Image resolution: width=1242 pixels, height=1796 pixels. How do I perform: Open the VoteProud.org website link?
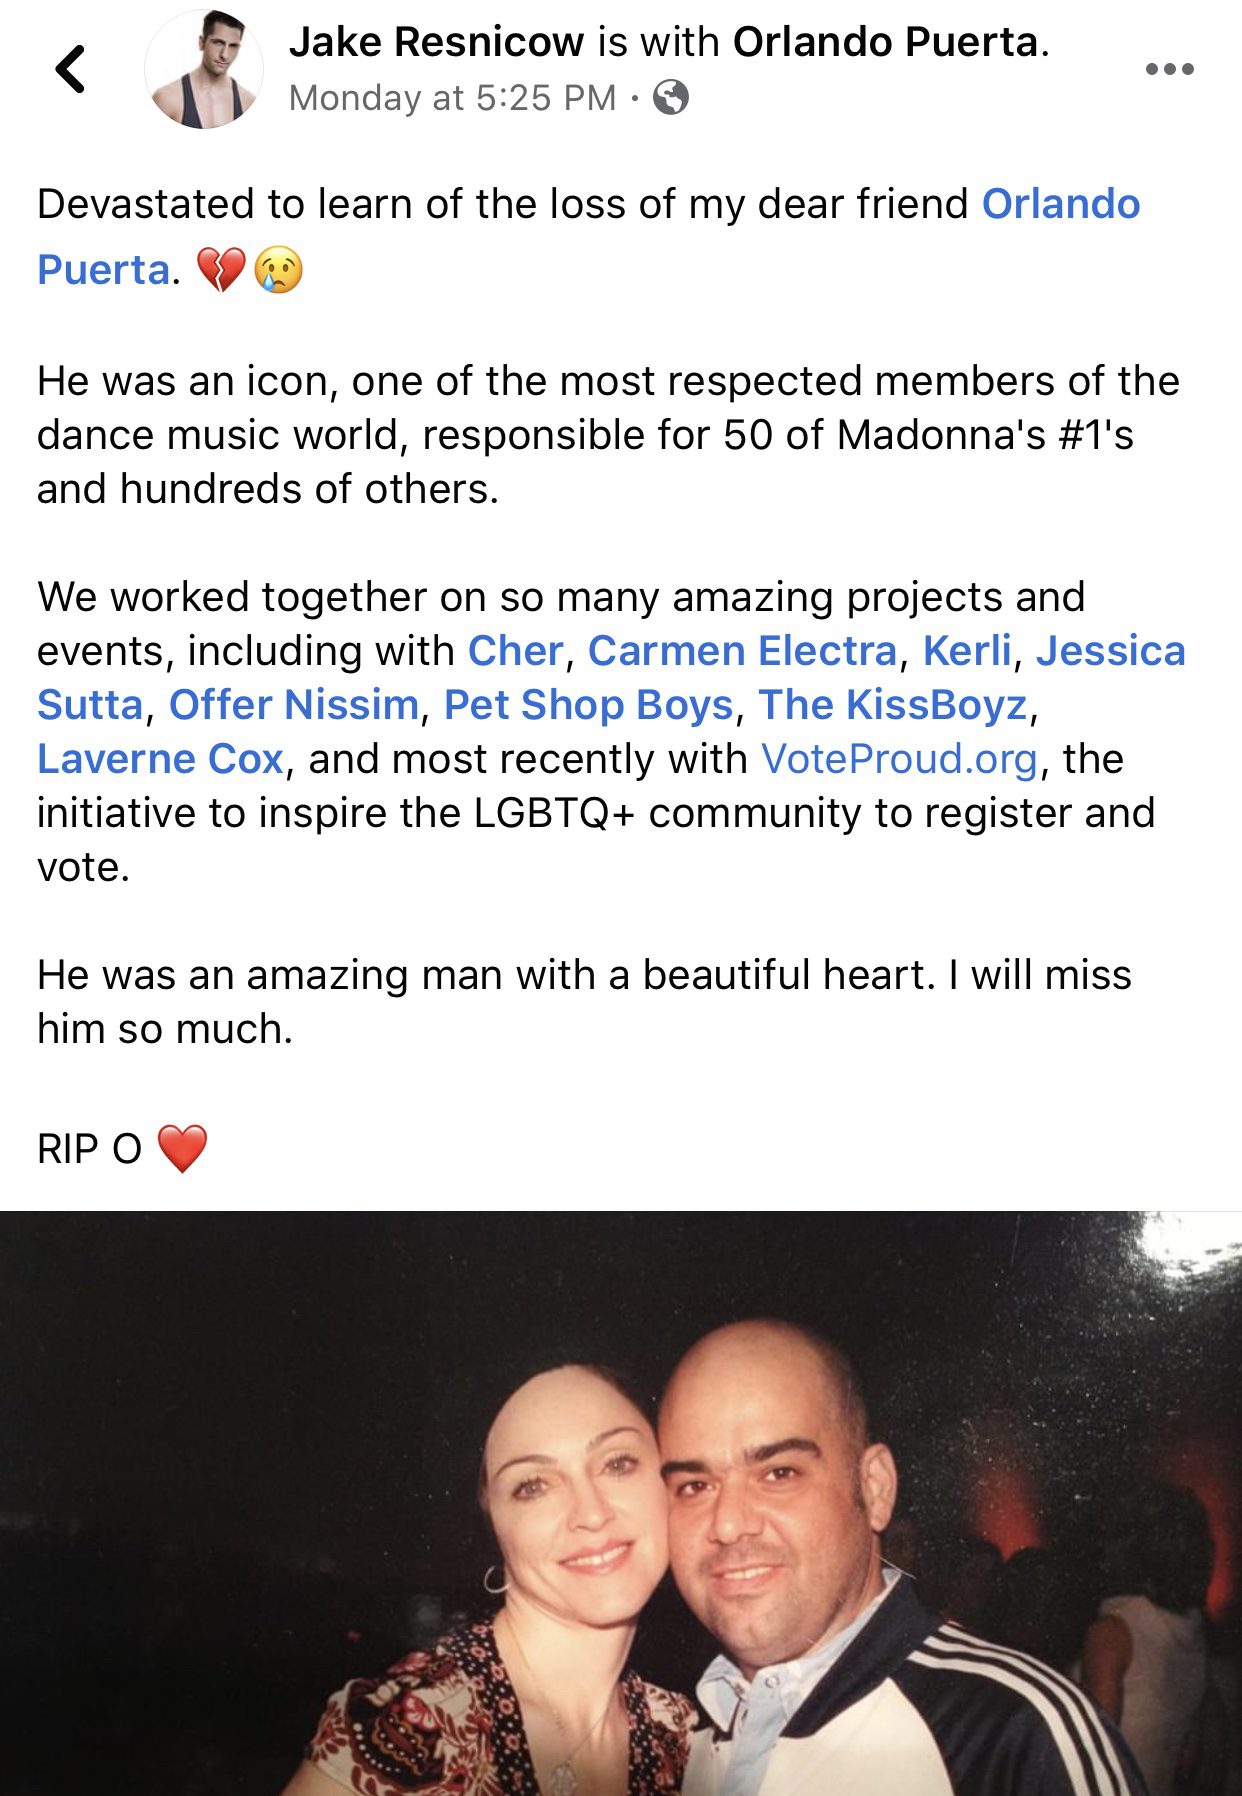pyautogui.click(x=899, y=759)
